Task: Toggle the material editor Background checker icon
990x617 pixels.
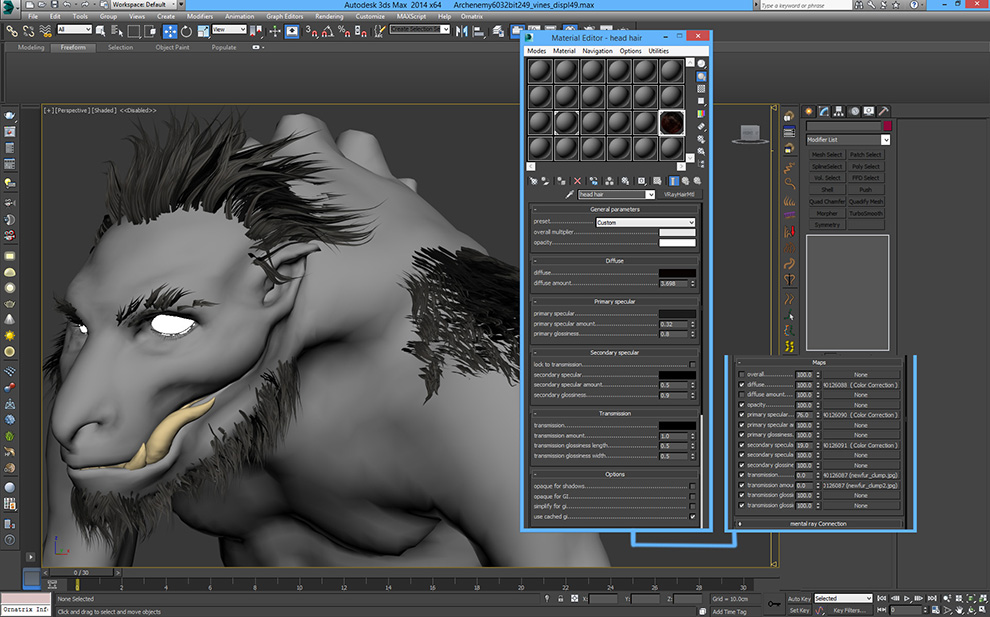Action: click(x=702, y=90)
